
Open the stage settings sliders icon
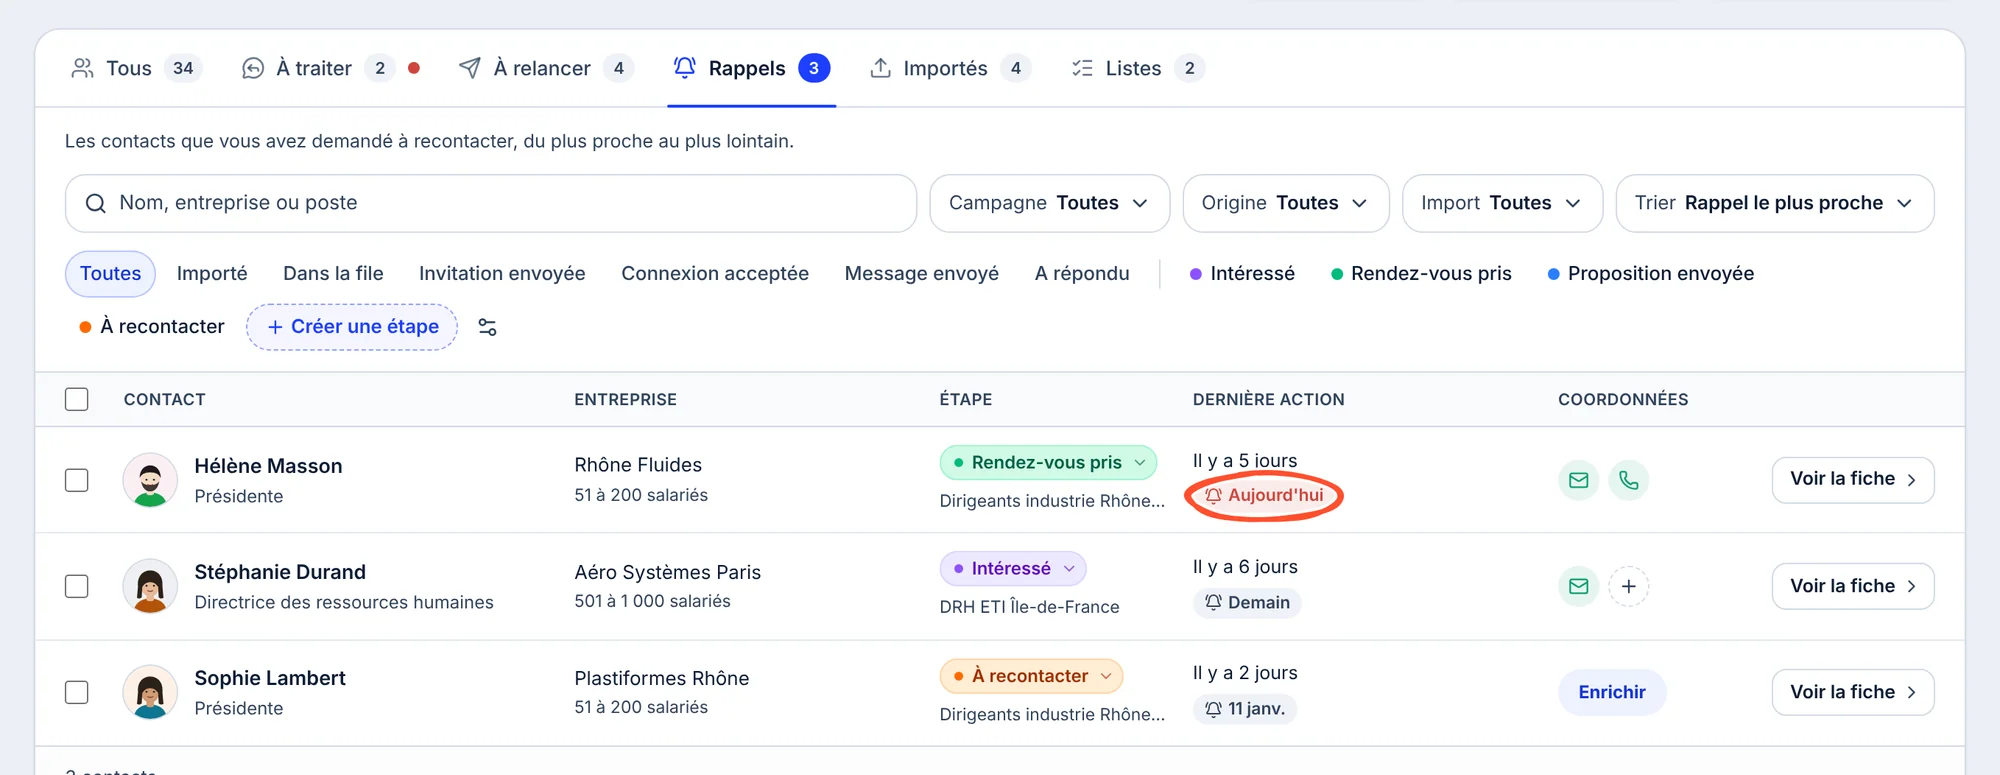(487, 327)
